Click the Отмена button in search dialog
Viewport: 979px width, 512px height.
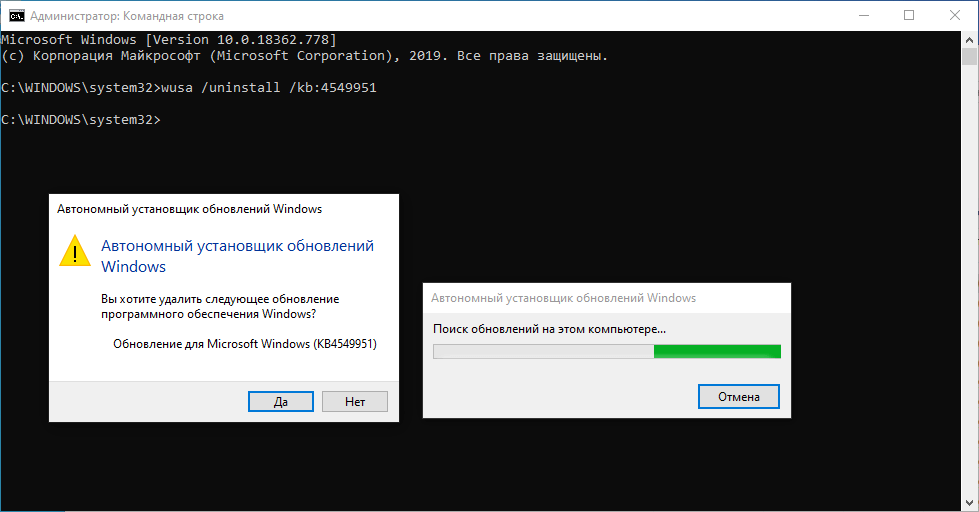(739, 396)
